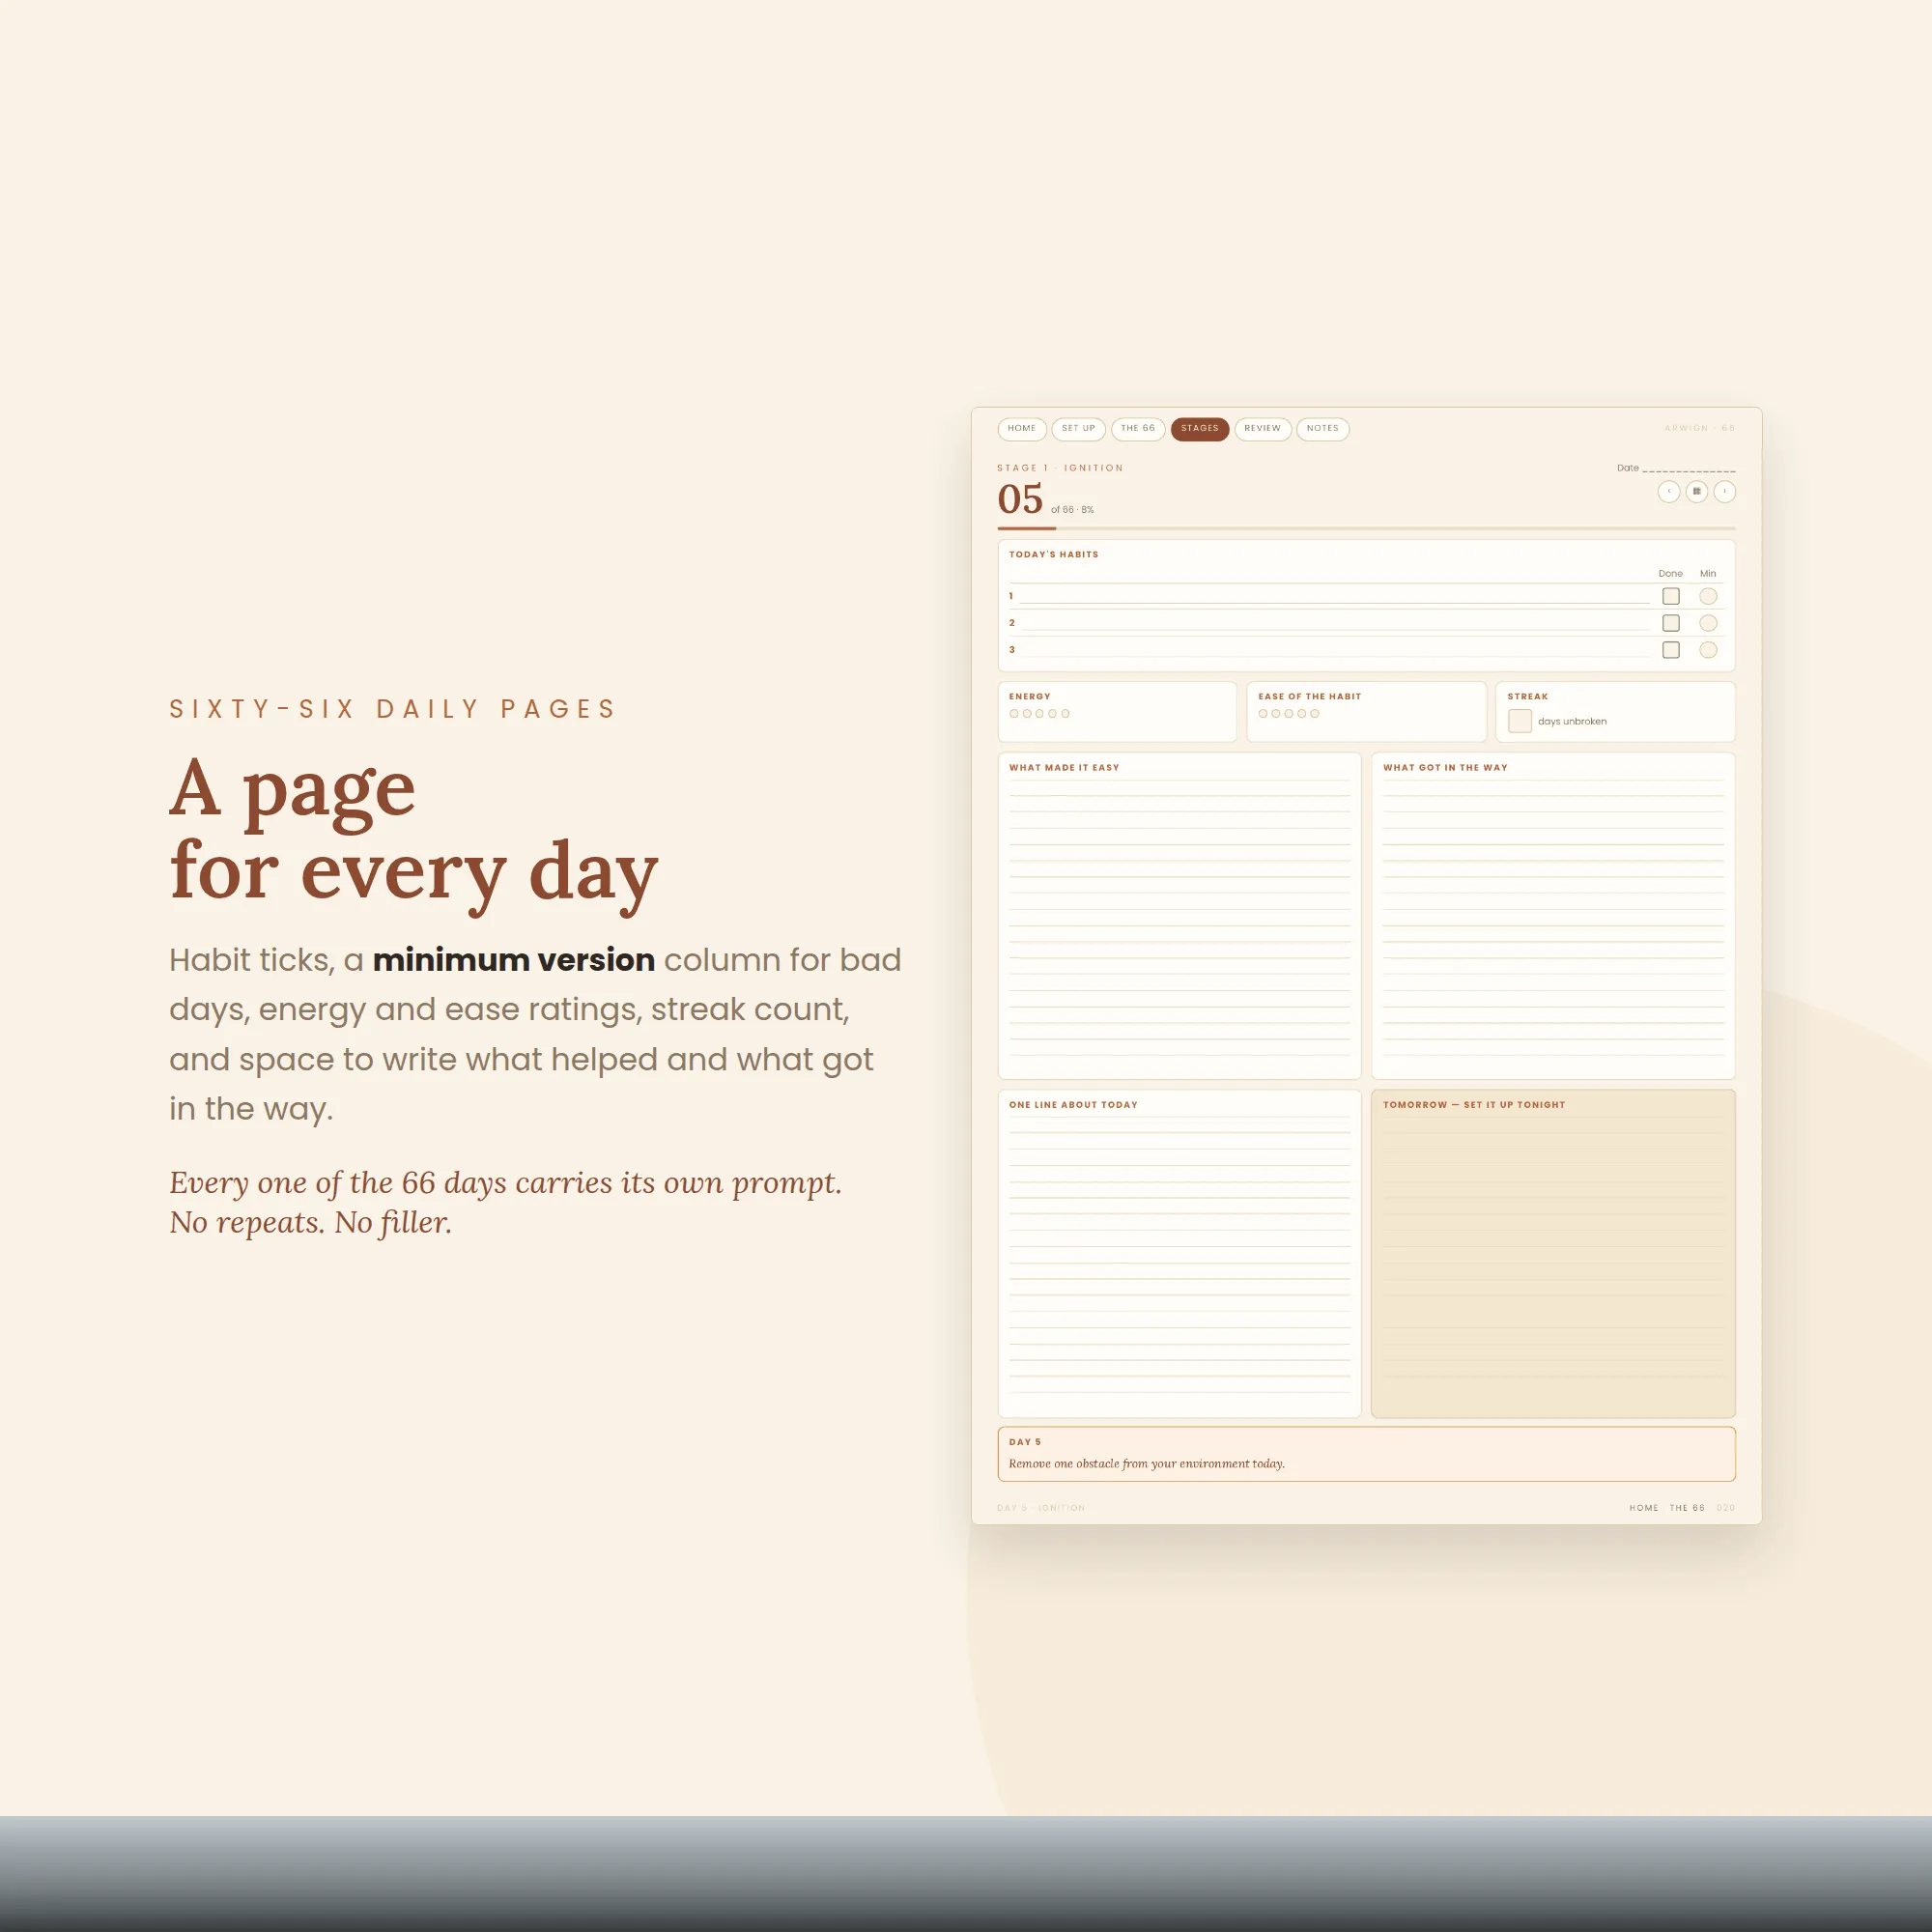Open the HOME tab pill
This screenshot has height=1932, width=1932.
pos(1021,428)
